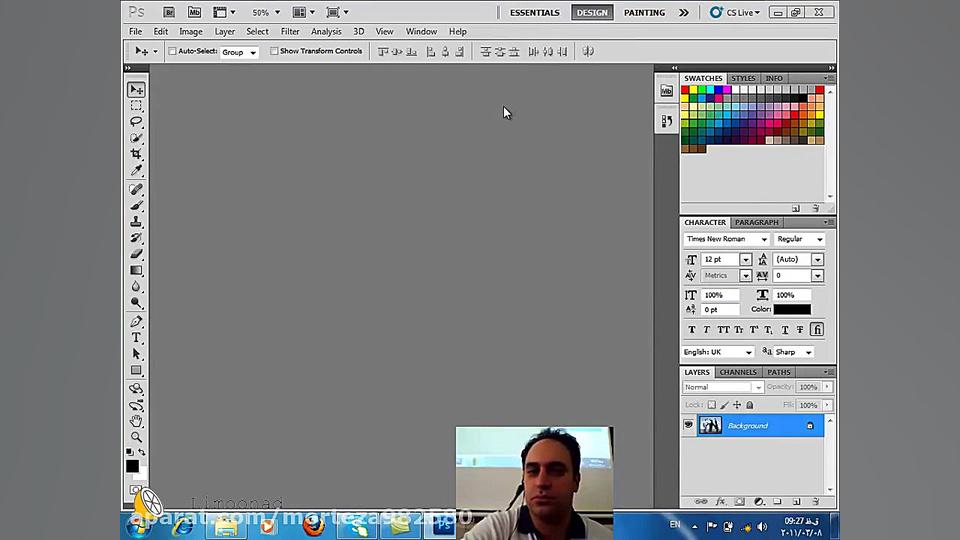Select the Rectangle shape tool
This screenshot has height=540, width=960.
click(136, 370)
